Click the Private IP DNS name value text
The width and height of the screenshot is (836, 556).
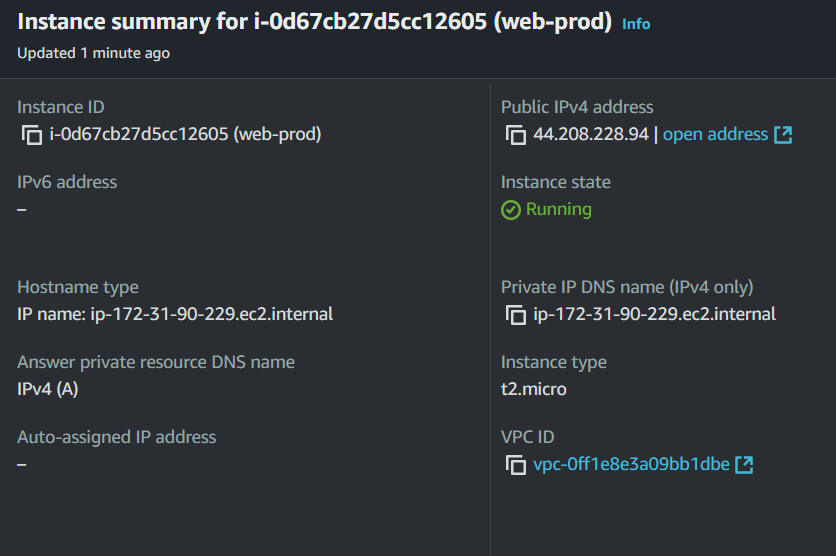click(654, 314)
